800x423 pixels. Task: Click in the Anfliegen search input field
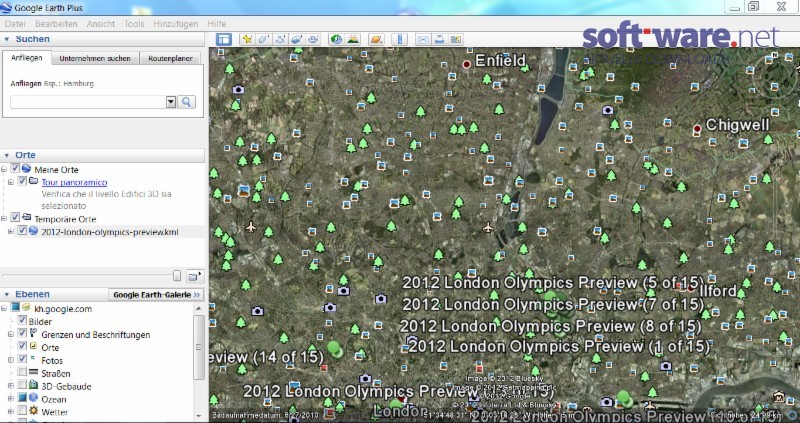coord(88,102)
